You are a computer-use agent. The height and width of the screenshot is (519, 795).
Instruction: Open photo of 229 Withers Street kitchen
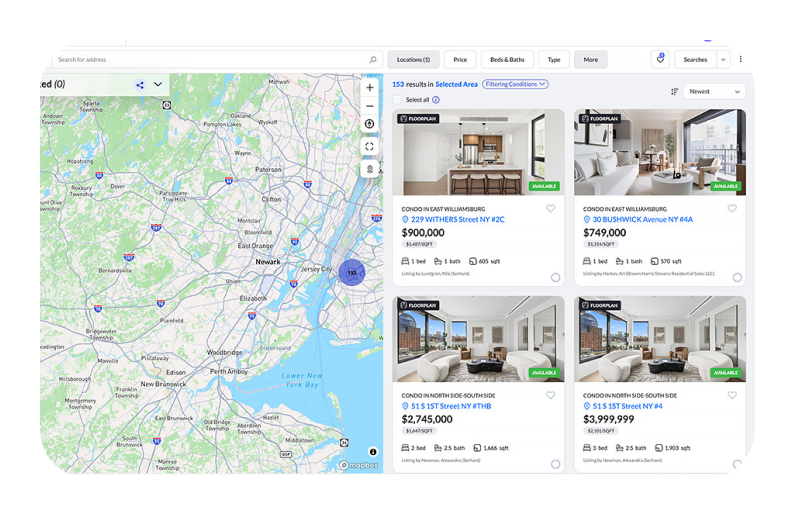478,152
